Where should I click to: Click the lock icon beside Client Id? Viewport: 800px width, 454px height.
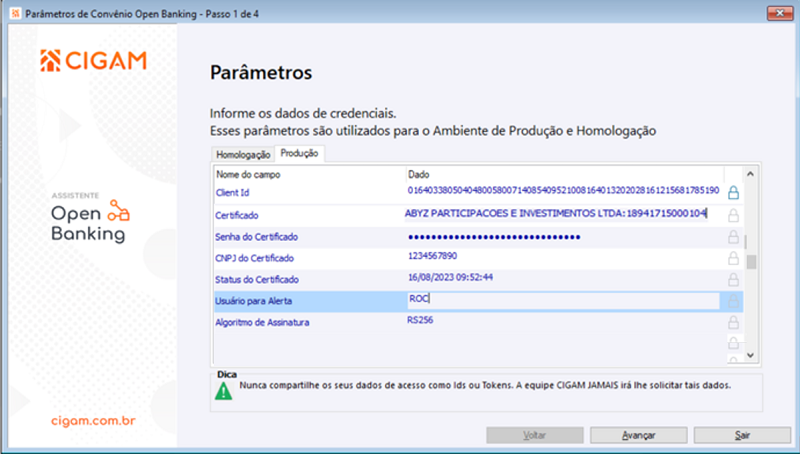click(733, 192)
